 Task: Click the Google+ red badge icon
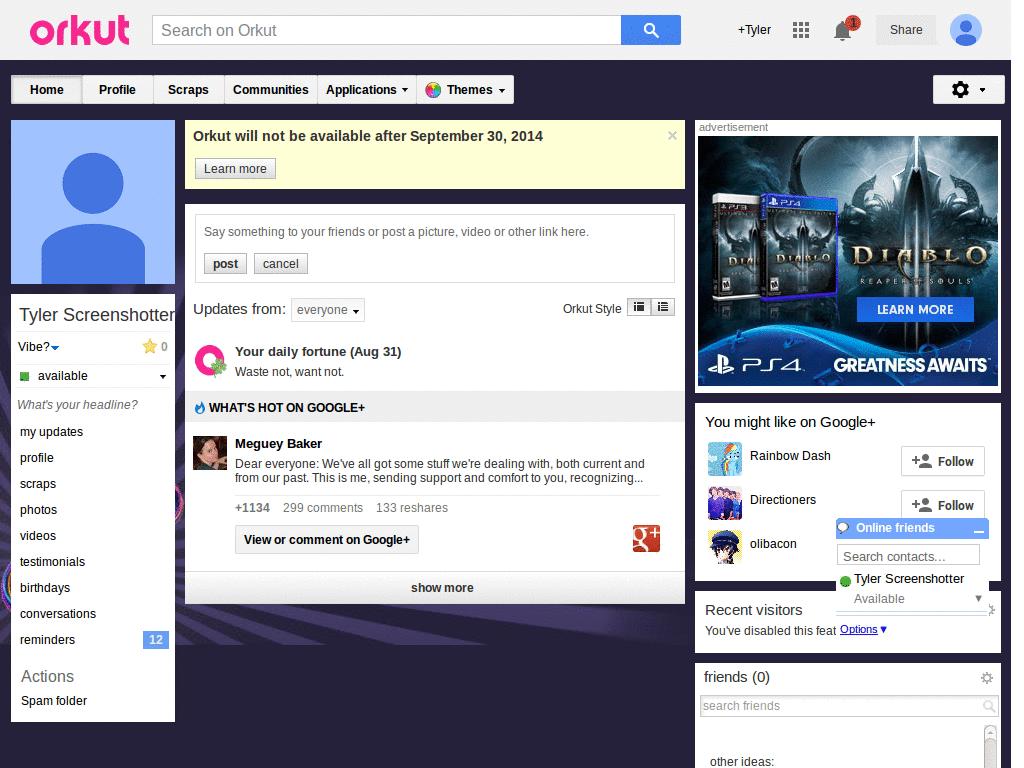pyautogui.click(x=646, y=539)
